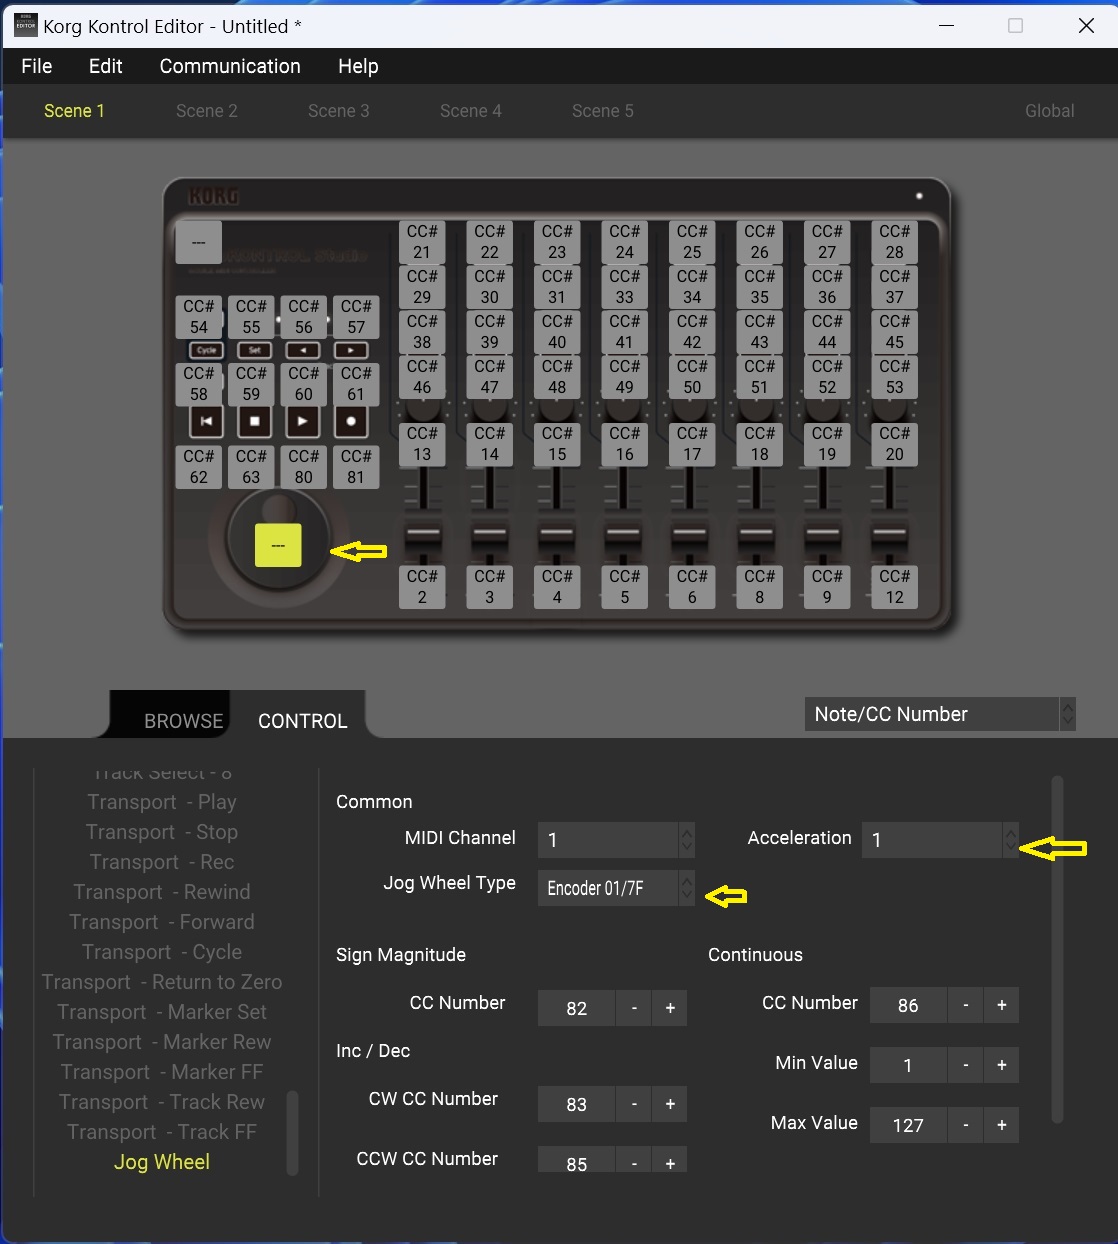Image resolution: width=1118 pixels, height=1244 pixels.
Task: Decrease Continuous Min Value with minus
Action: (x=966, y=1065)
